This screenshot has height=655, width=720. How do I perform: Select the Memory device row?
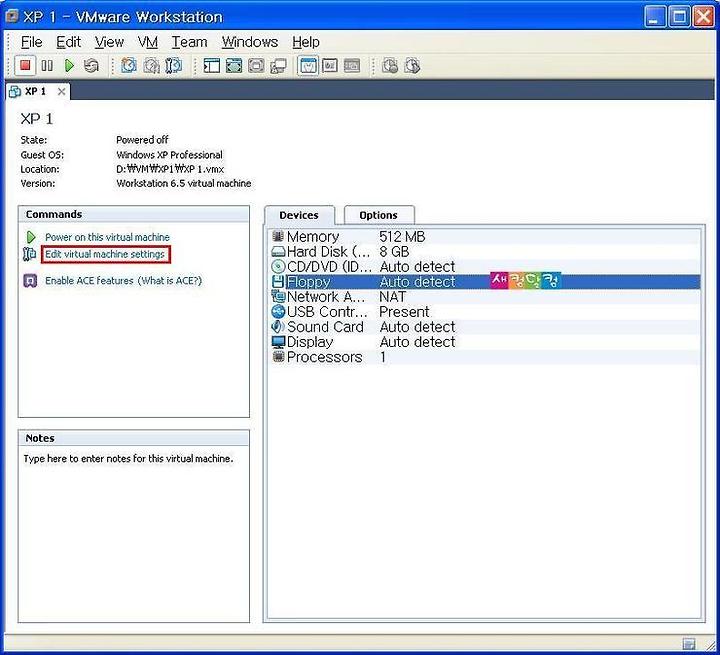pyautogui.click(x=485, y=237)
